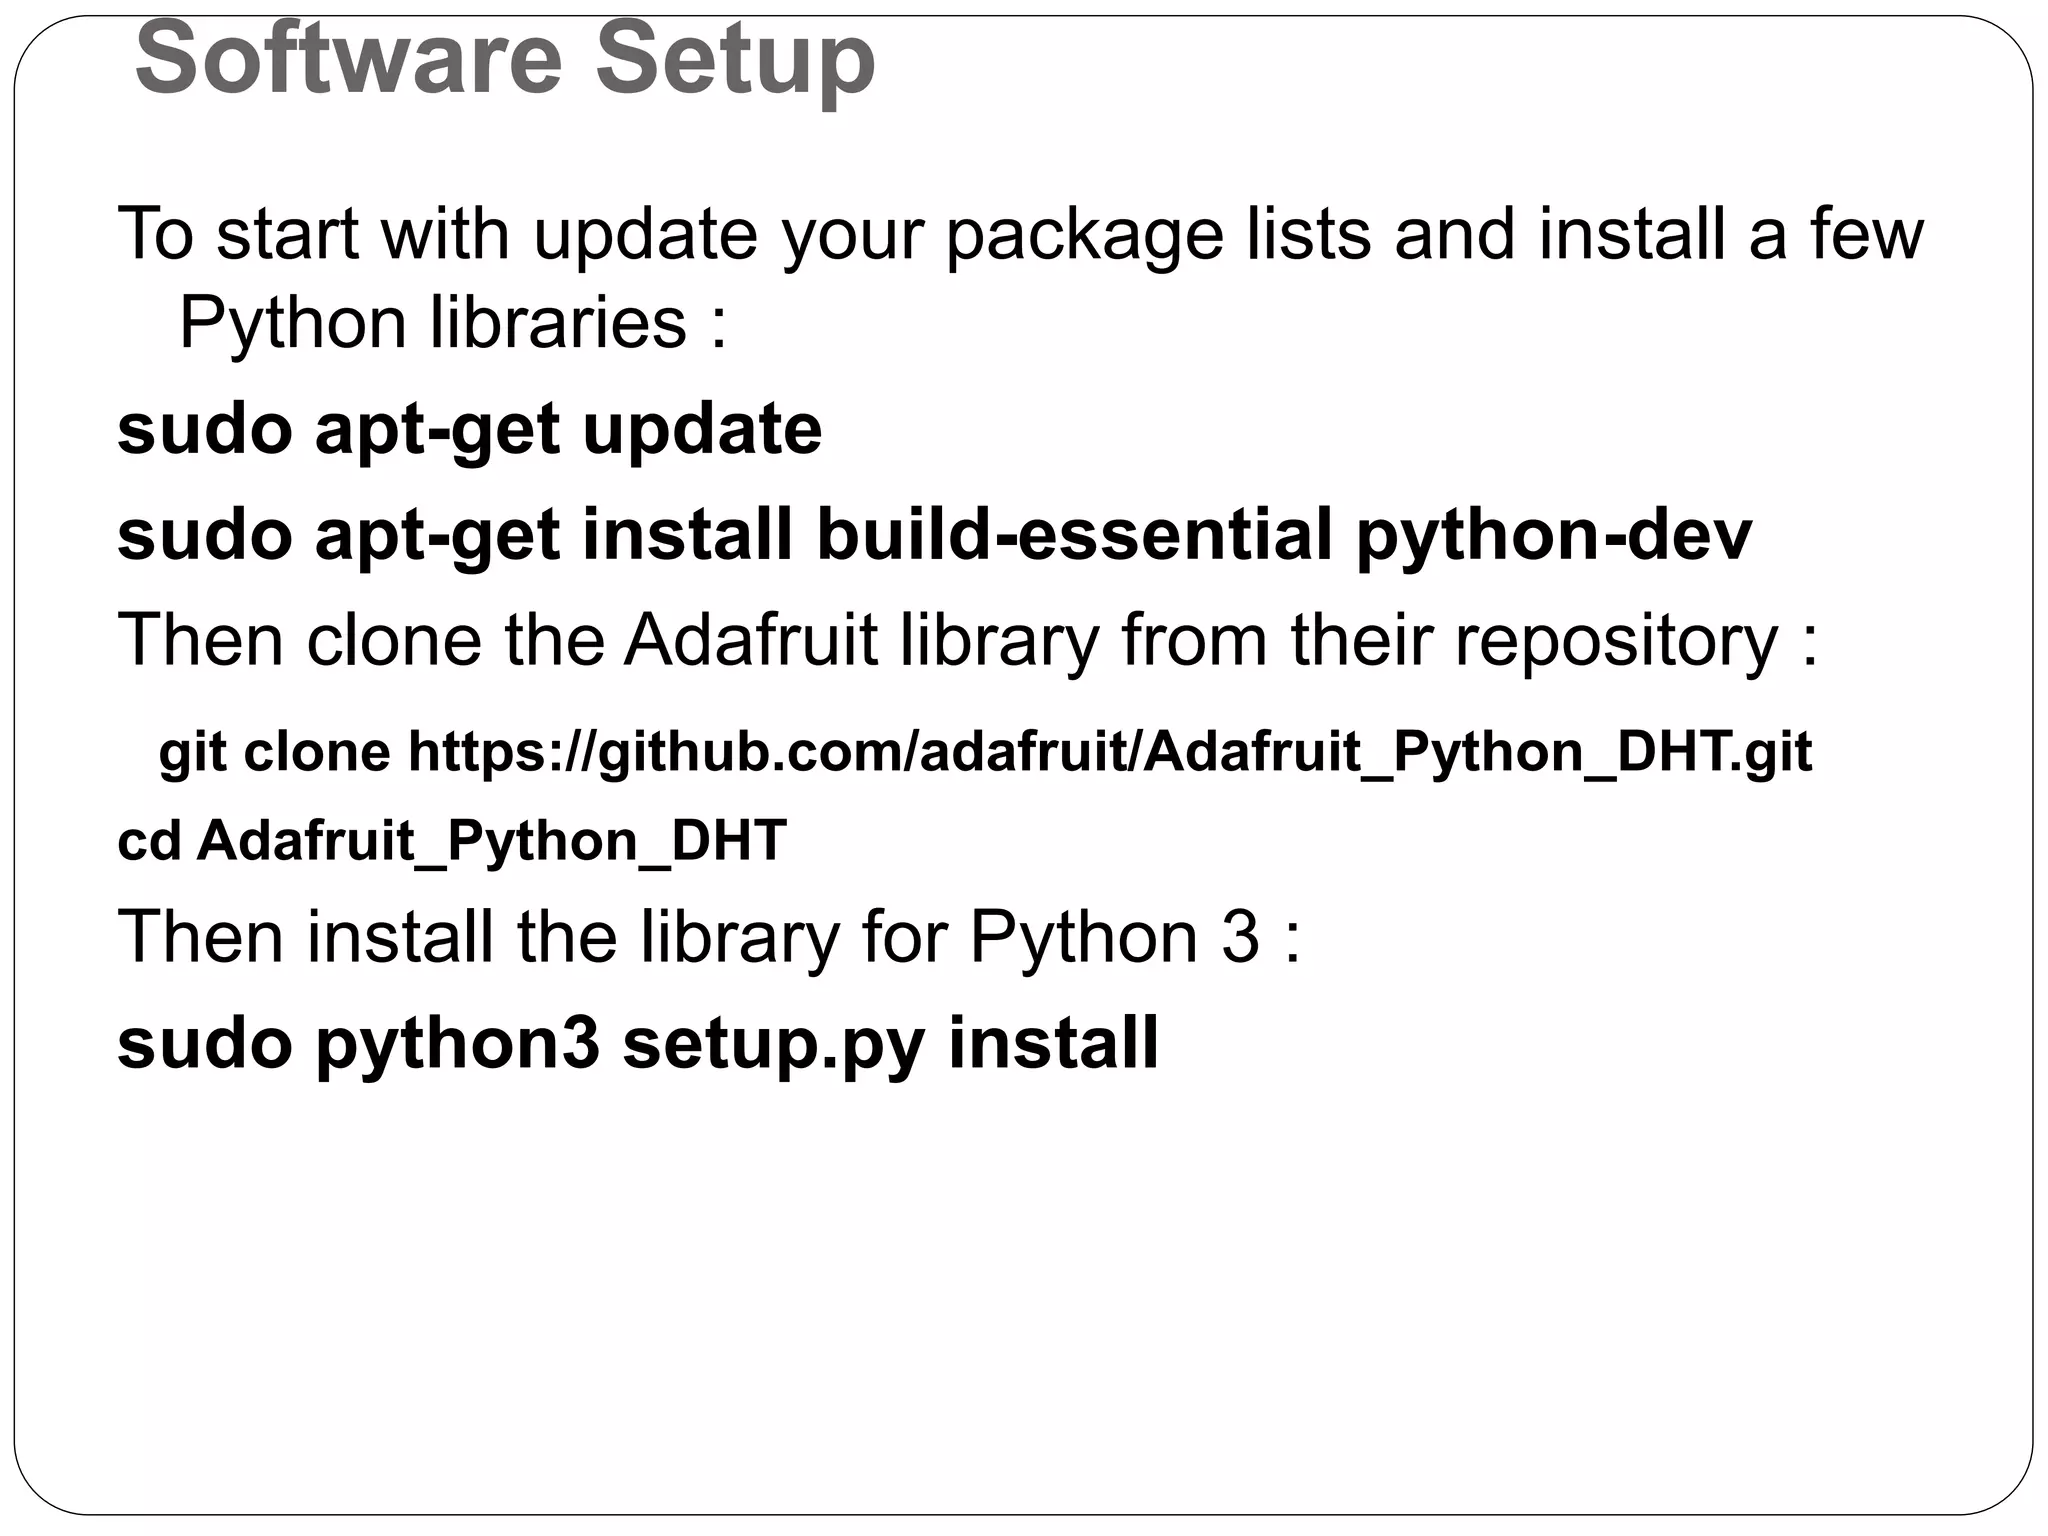Click the cd Adafruit_Python_DHT command

click(452, 840)
